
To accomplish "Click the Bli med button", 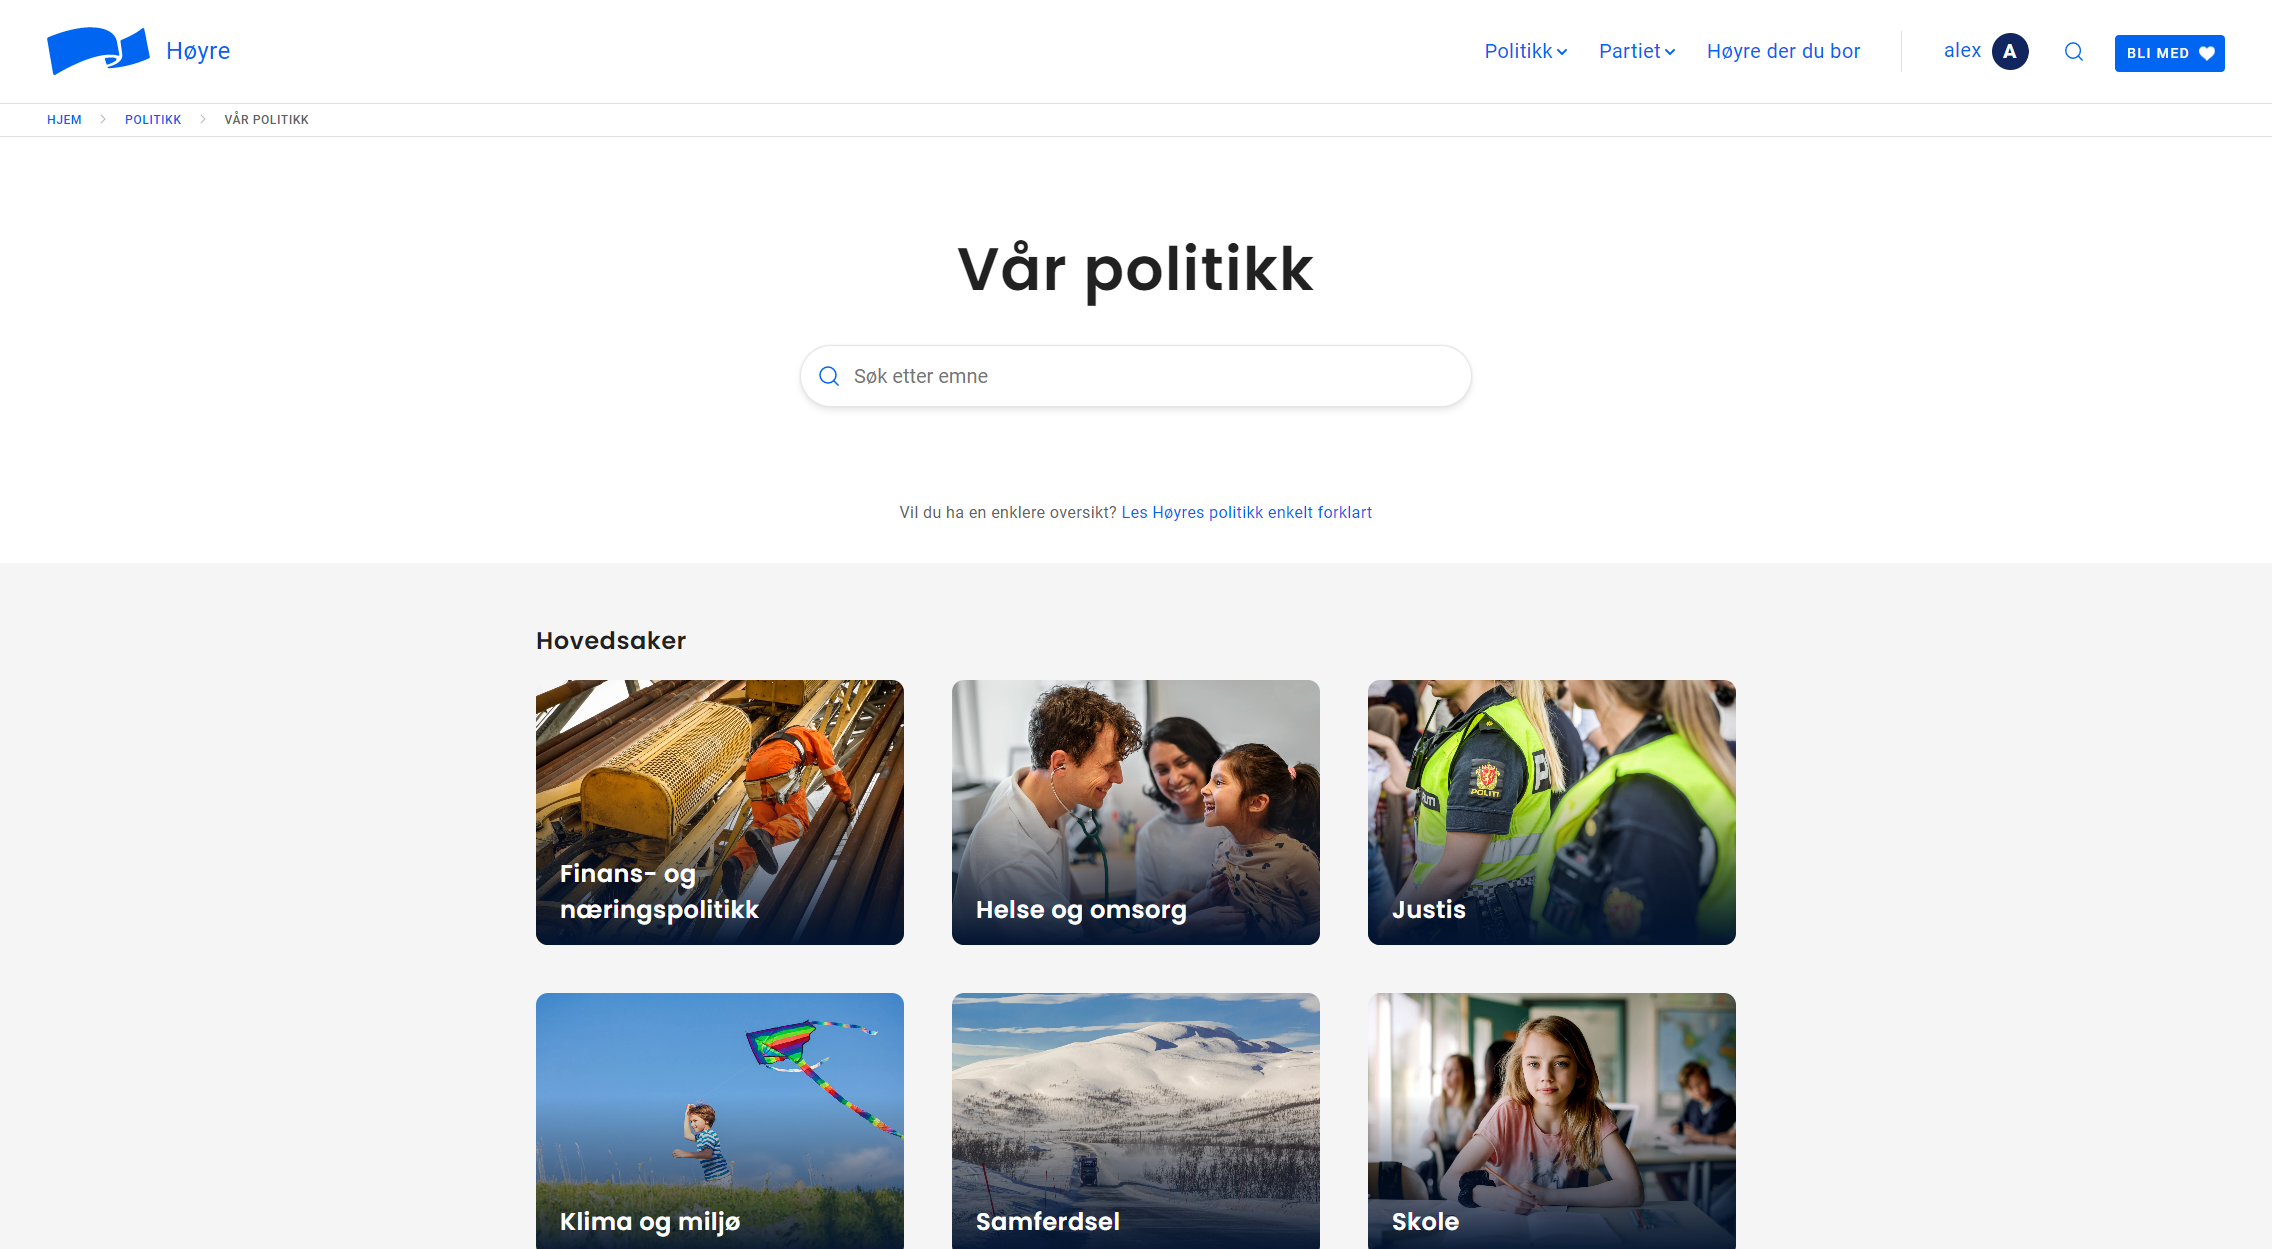I will [2169, 53].
